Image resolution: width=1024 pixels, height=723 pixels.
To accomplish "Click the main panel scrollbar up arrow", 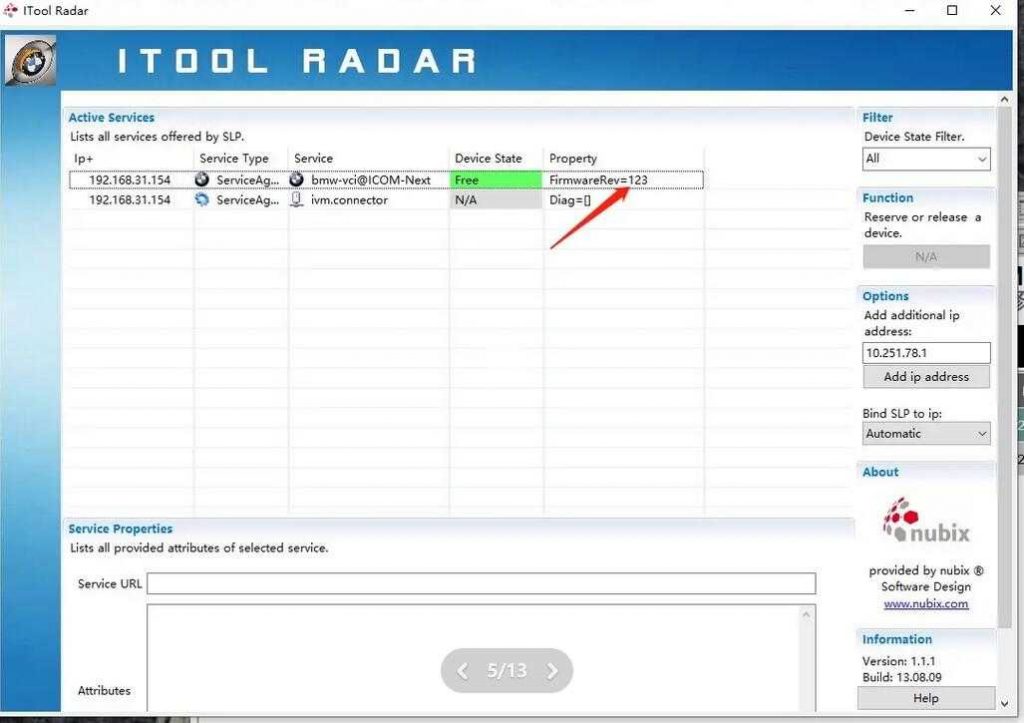I will coord(1004,99).
